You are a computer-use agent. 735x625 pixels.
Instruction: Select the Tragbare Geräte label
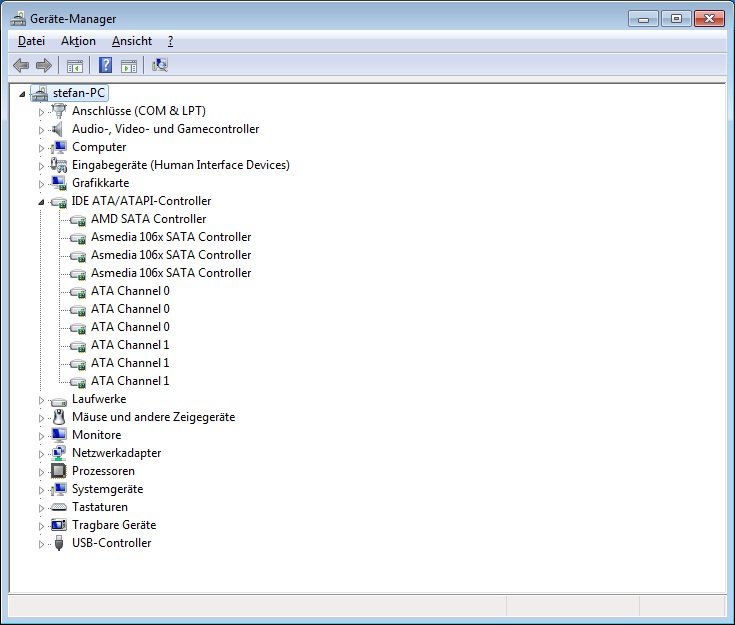point(114,525)
